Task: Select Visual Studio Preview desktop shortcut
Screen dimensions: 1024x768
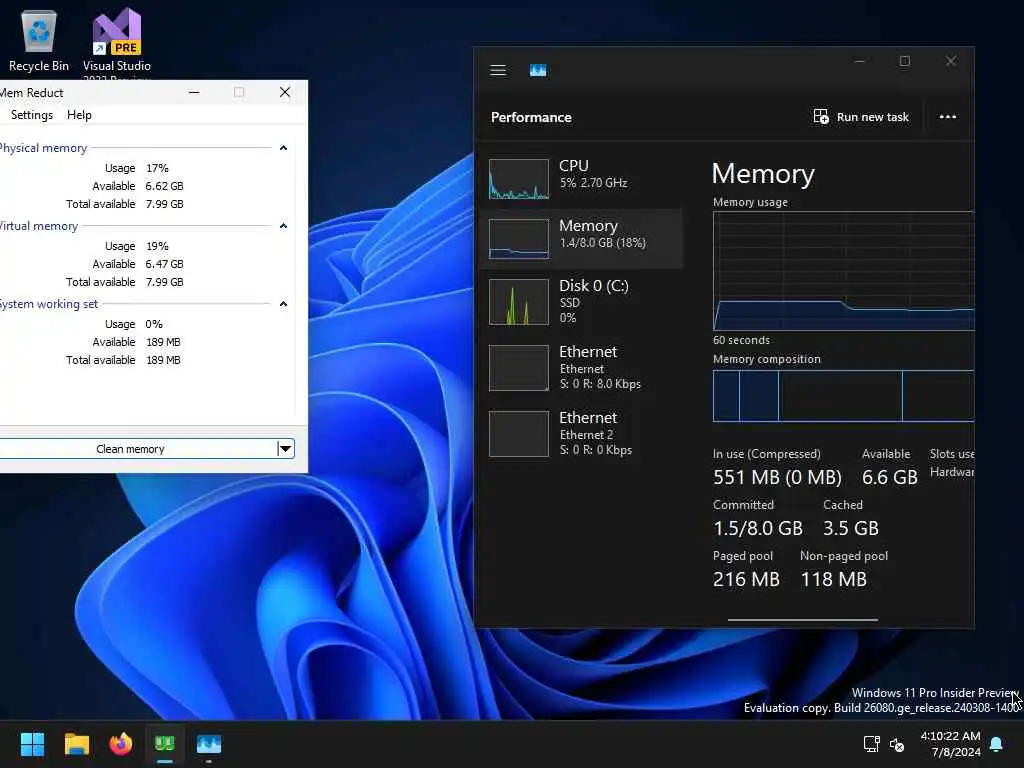Action: pyautogui.click(x=117, y=42)
